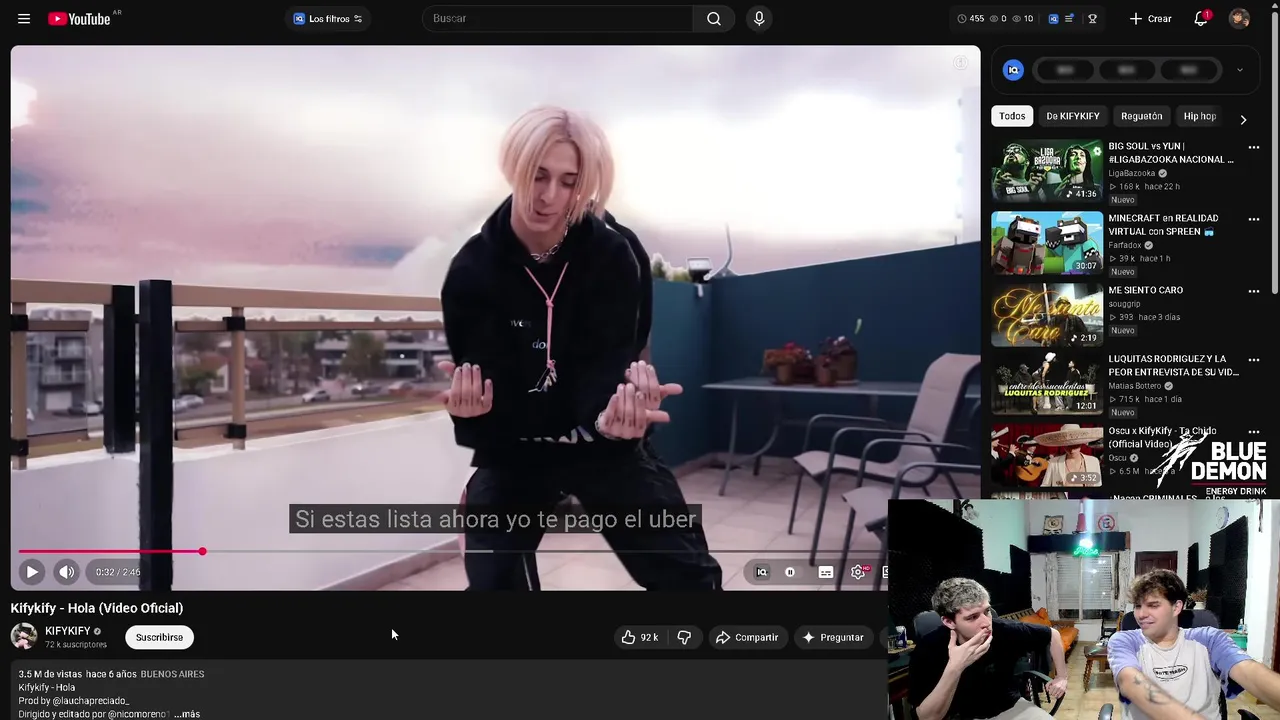Like the video with 92 k likes

pyautogui.click(x=640, y=637)
